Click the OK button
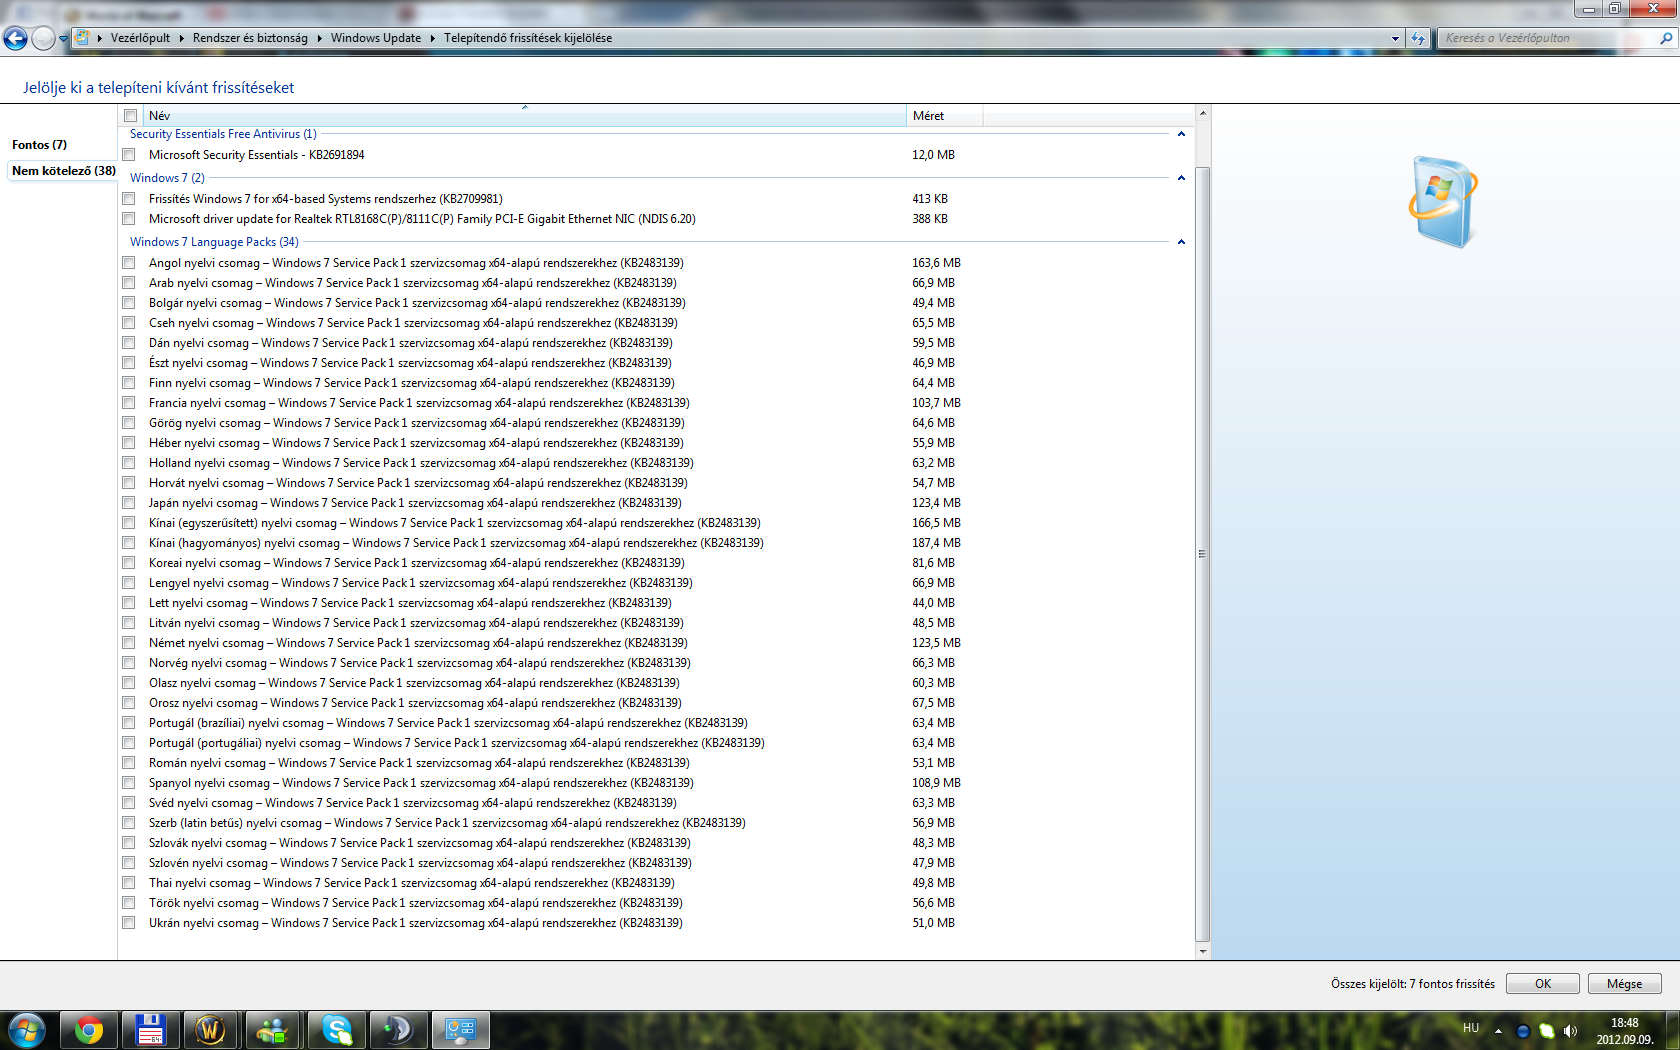This screenshot has height=1050, width=1680. point(1543,984)
